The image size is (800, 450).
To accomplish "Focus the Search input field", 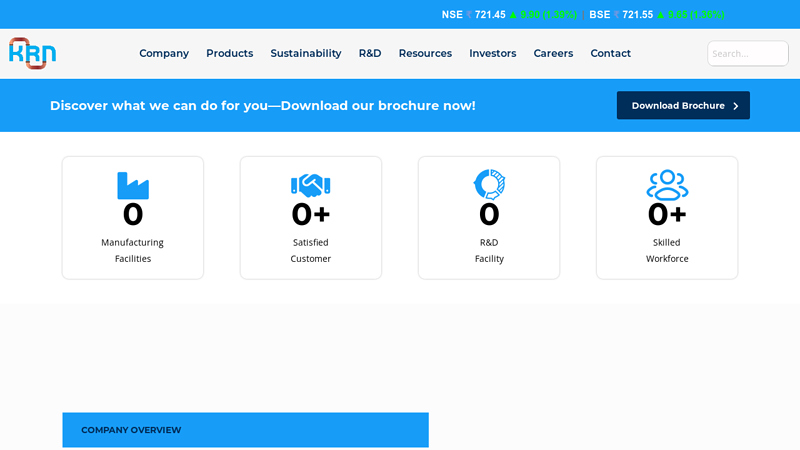I will tap(747, 54).
